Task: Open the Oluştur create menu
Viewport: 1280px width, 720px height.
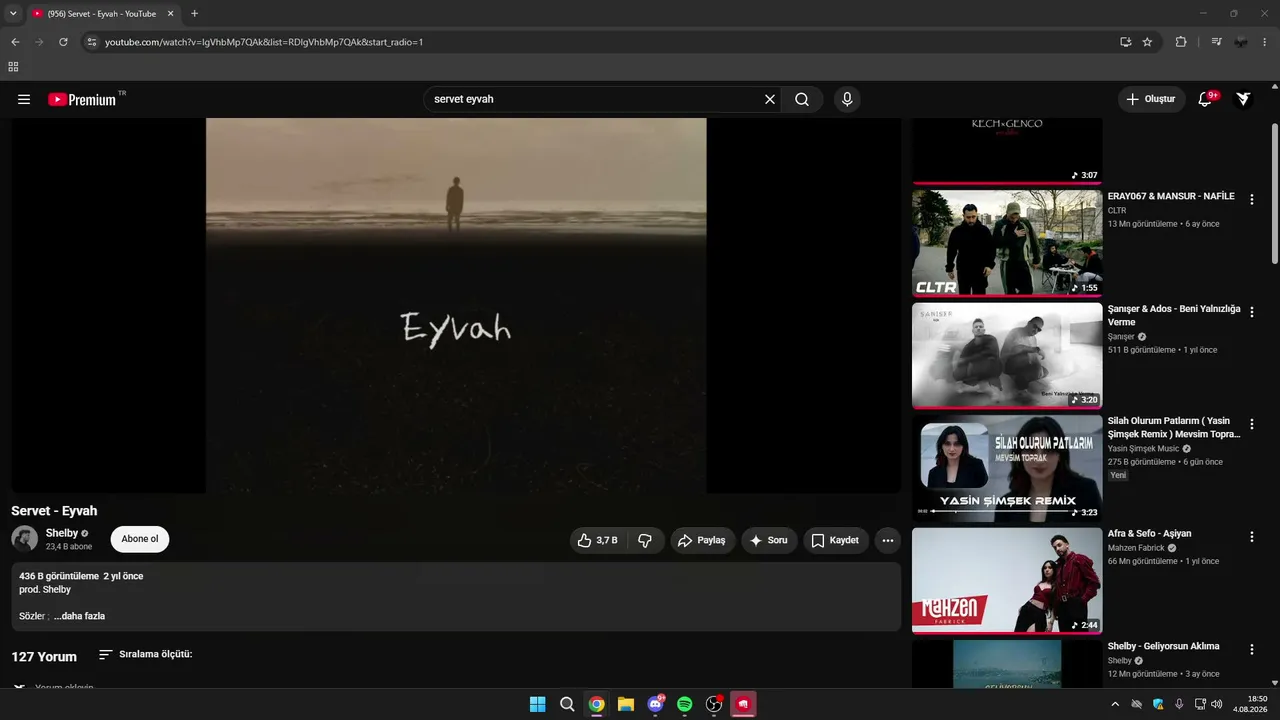Action: coord(1151,99)
